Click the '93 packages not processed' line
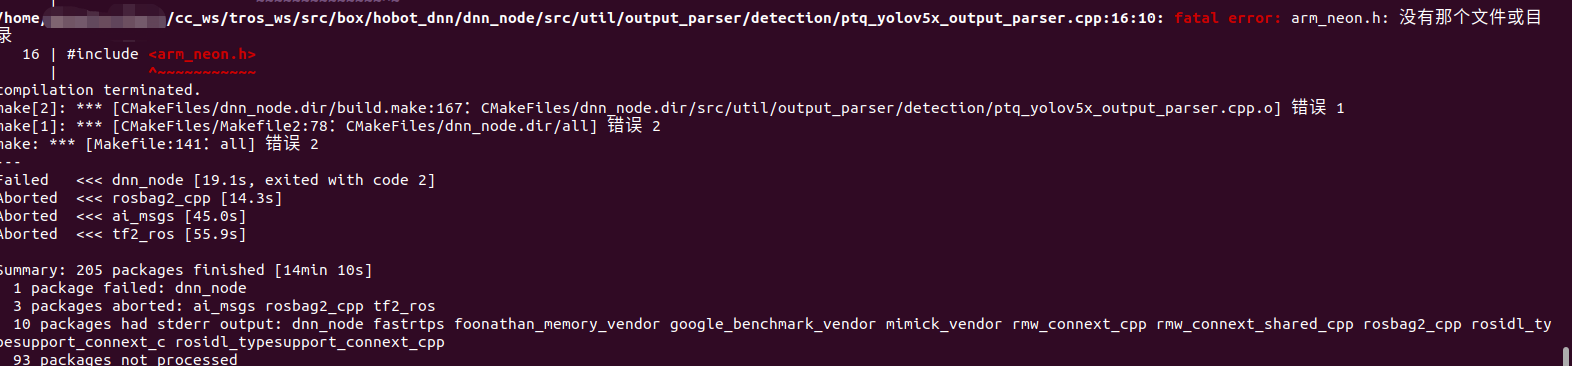 (125, 359)
